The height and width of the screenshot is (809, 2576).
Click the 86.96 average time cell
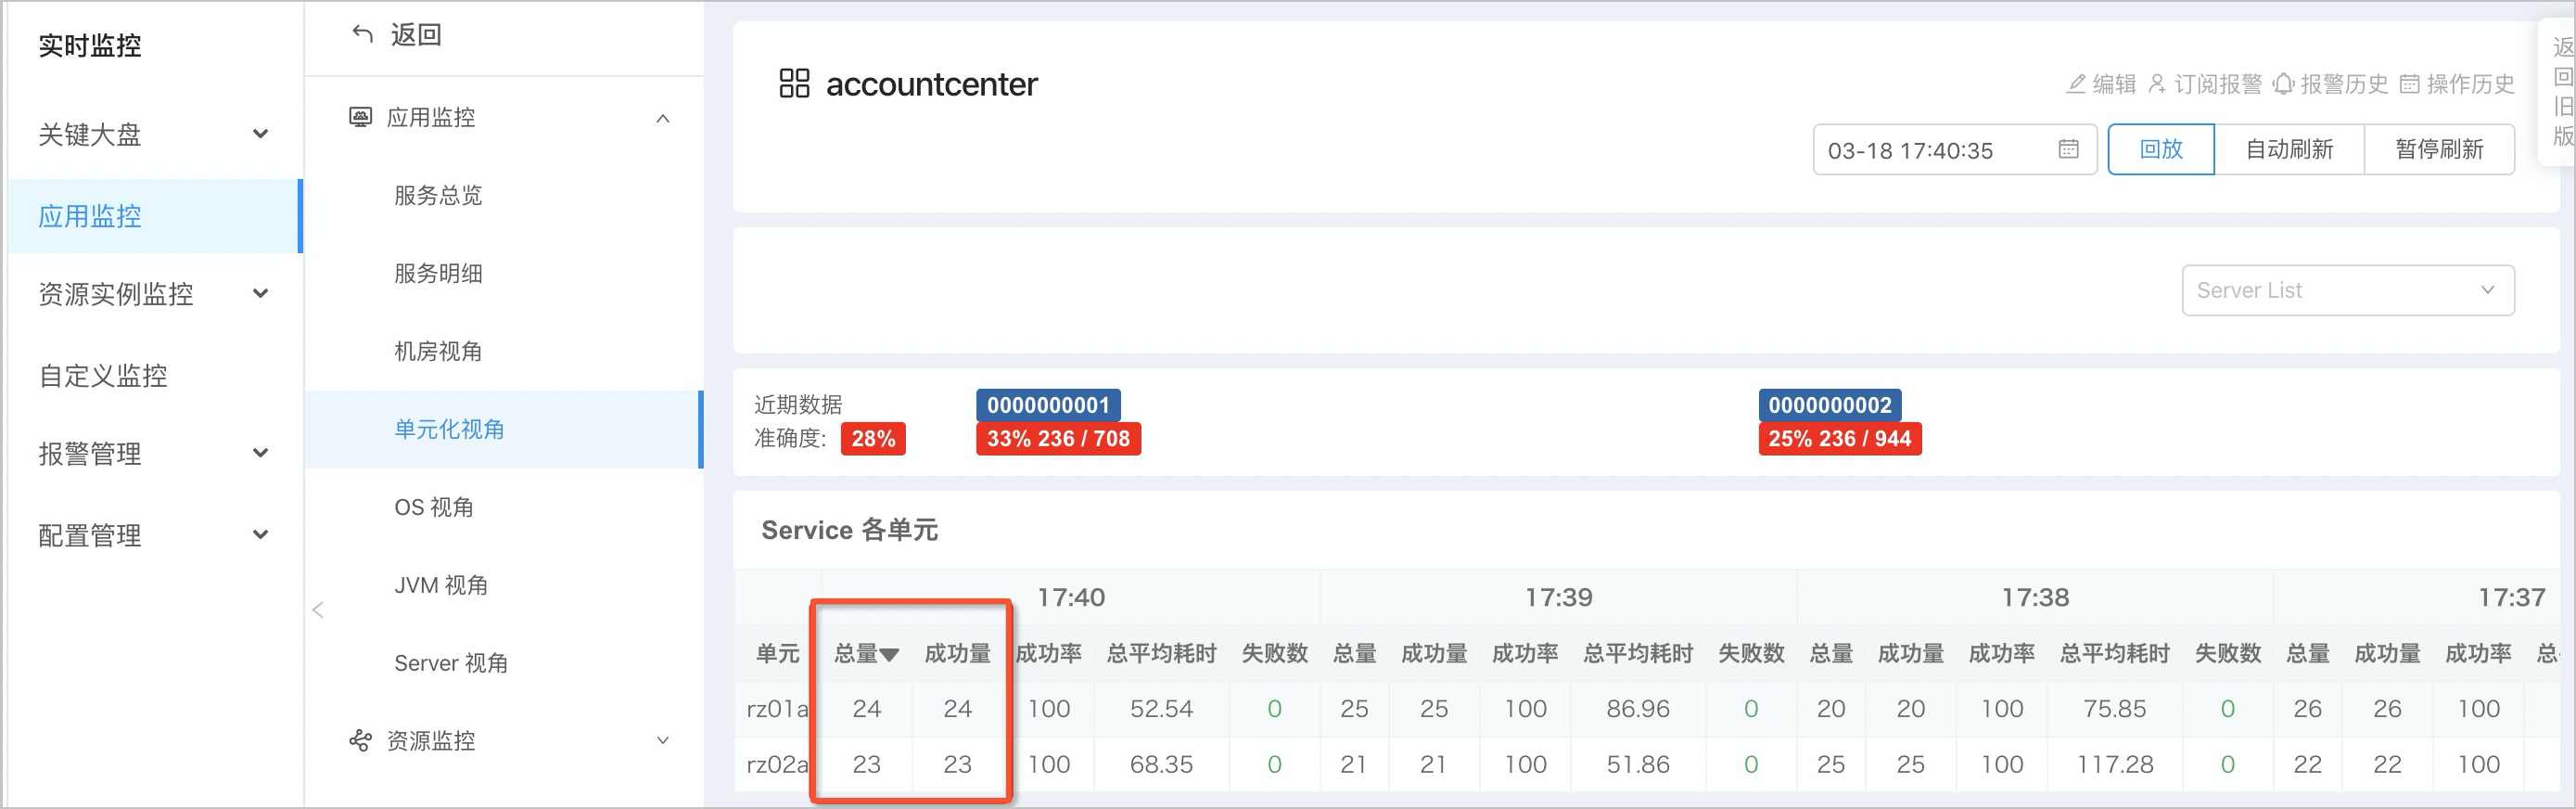(1638, 708)
